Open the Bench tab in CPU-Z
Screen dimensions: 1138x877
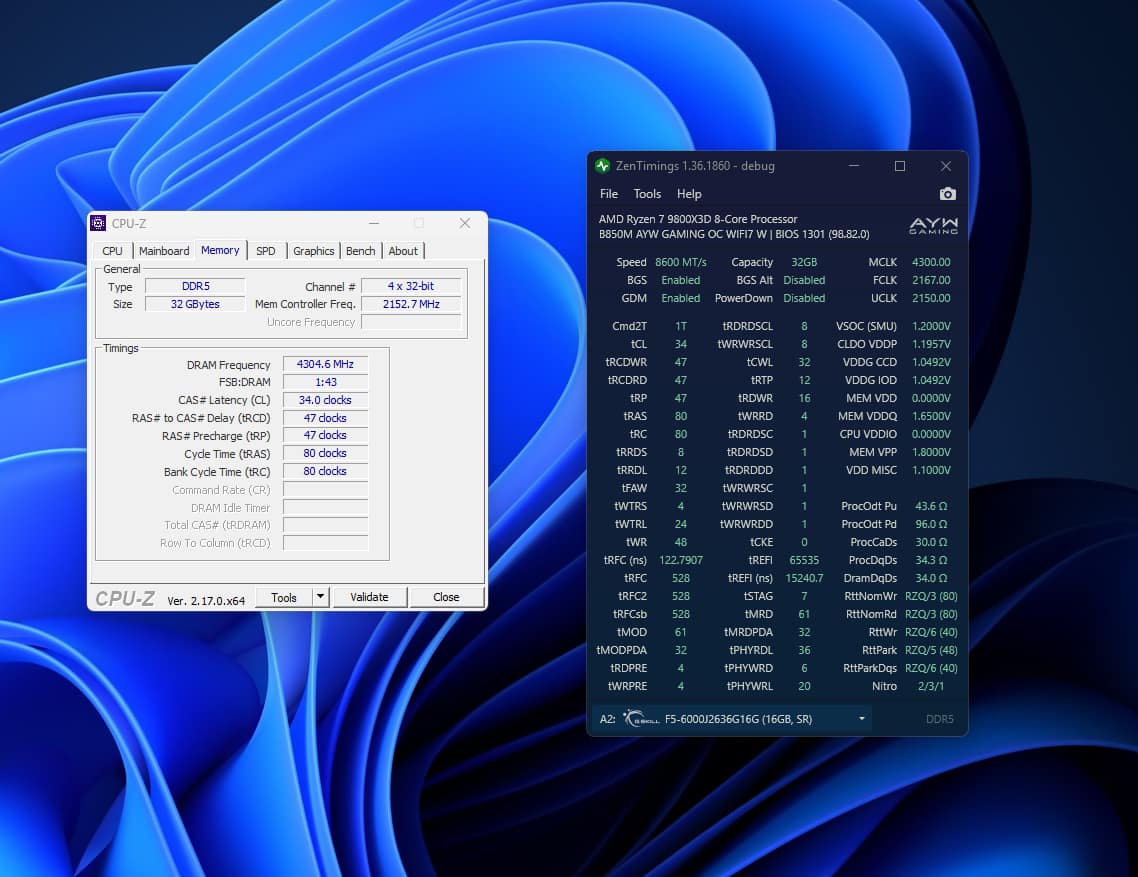point(360,251)
